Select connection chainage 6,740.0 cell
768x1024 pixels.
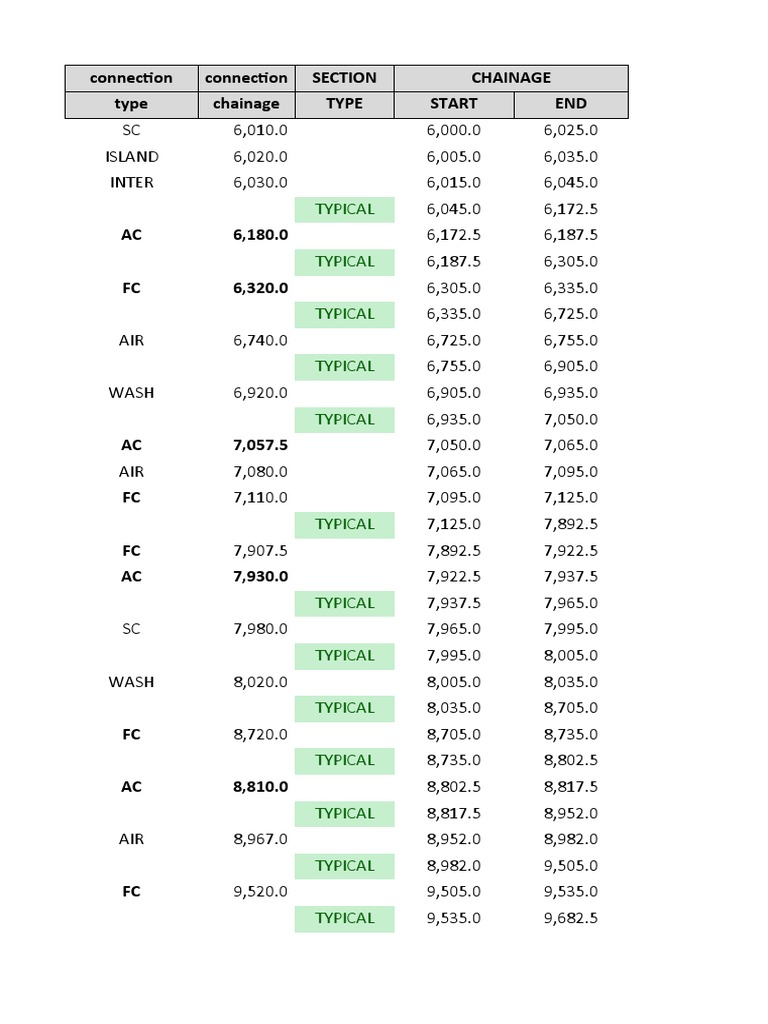260,340
